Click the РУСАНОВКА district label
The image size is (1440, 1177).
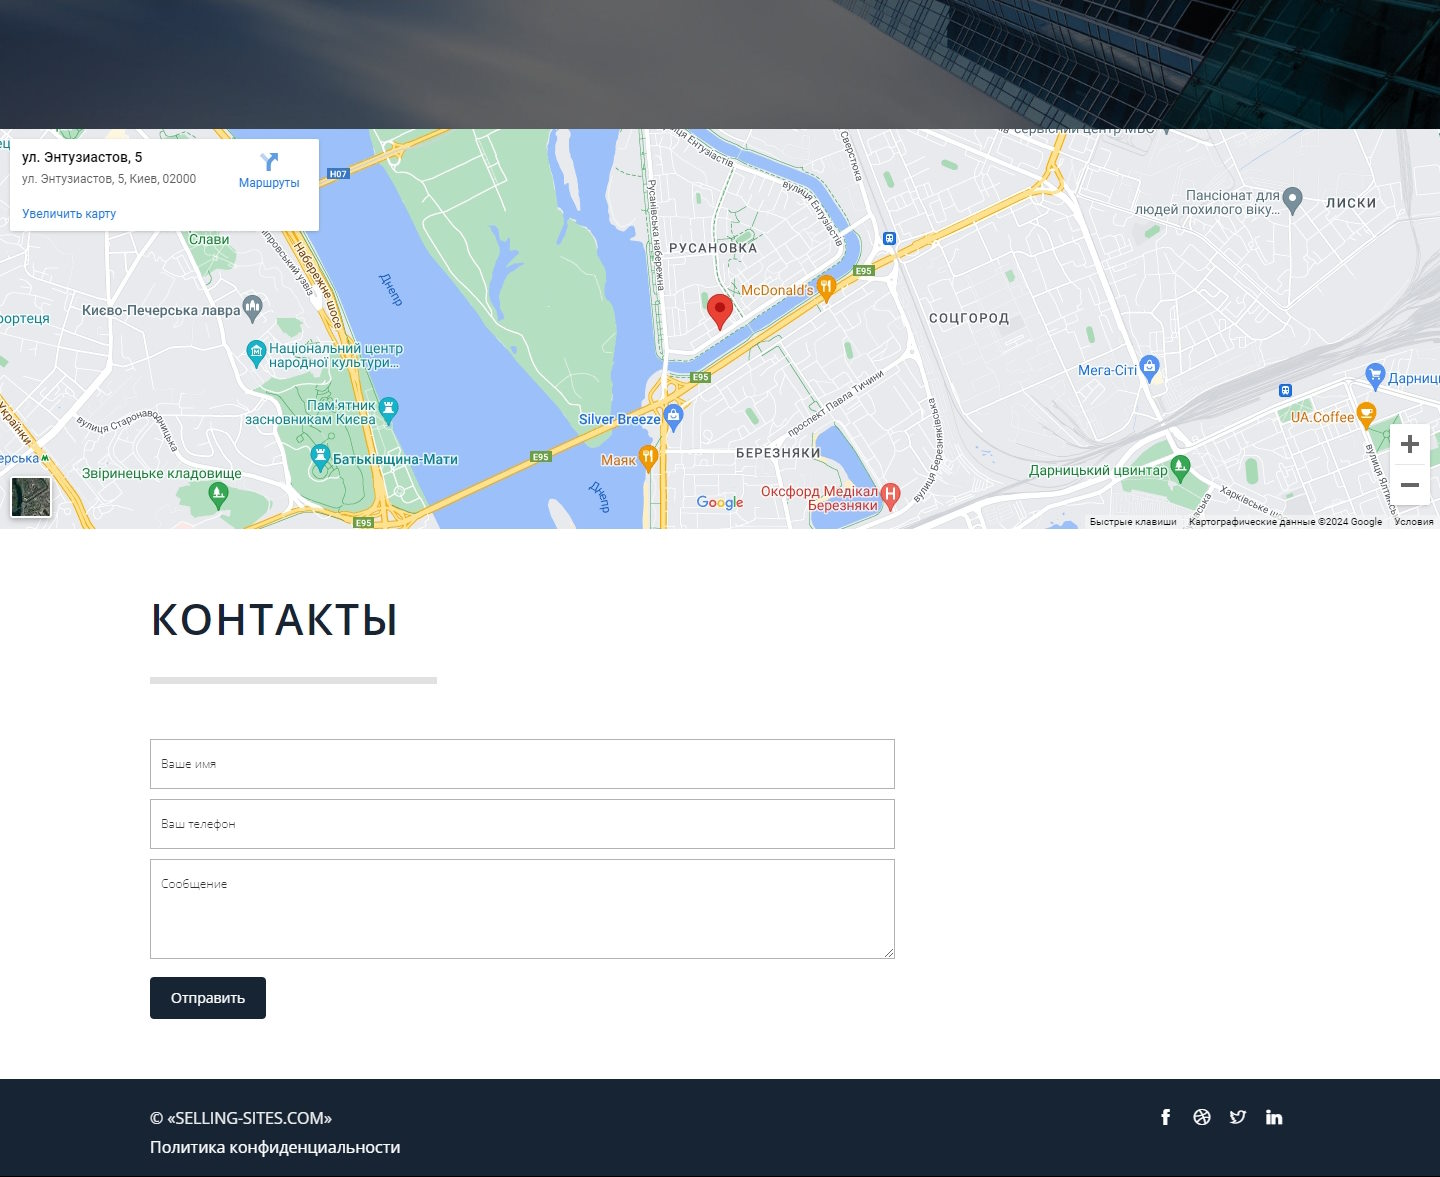713,248
